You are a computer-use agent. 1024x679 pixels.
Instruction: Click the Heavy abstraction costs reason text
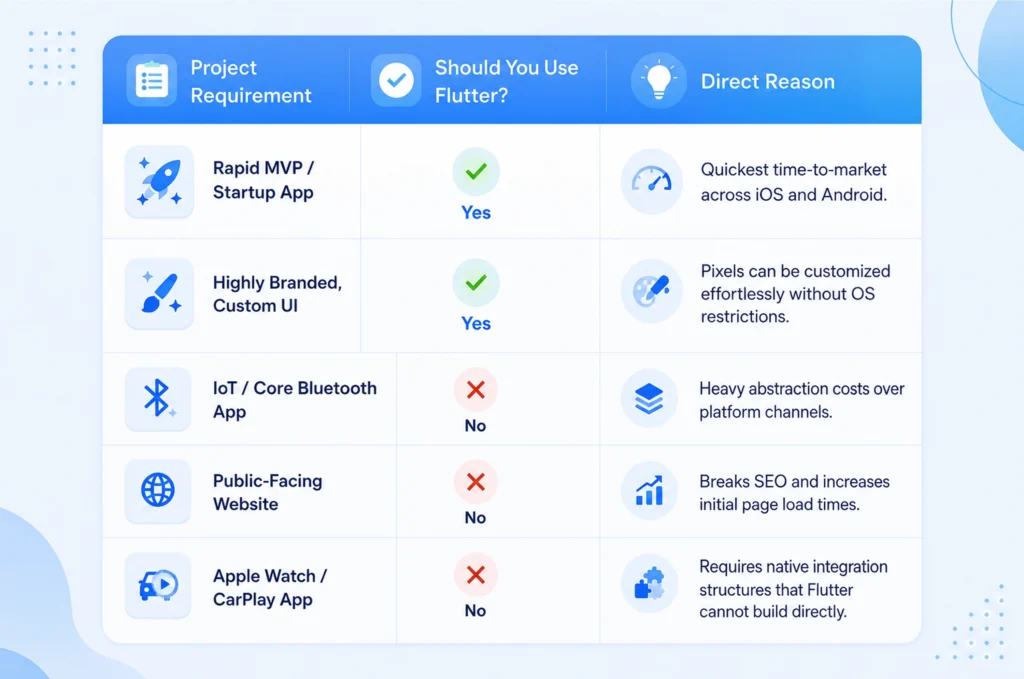(802, 400)
